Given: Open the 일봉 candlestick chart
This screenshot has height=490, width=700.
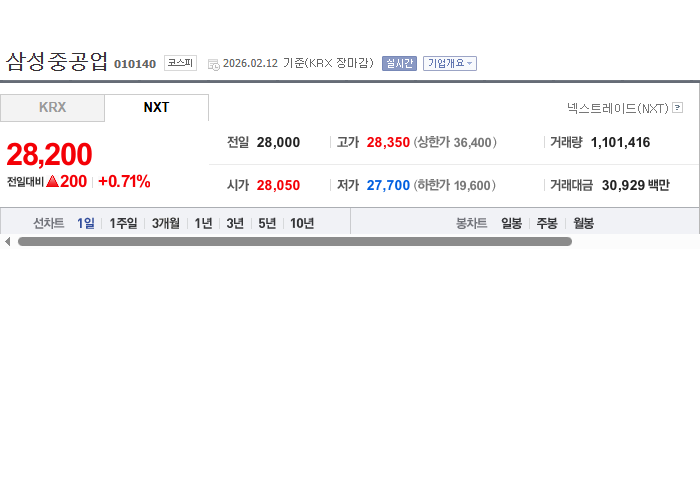Looking at the screenshot, I should coord(511,223).
